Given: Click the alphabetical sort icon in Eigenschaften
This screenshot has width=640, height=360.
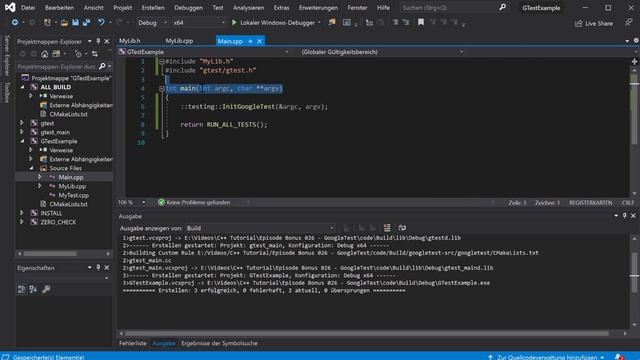Looking at the screenshot, I should (33, 289).
